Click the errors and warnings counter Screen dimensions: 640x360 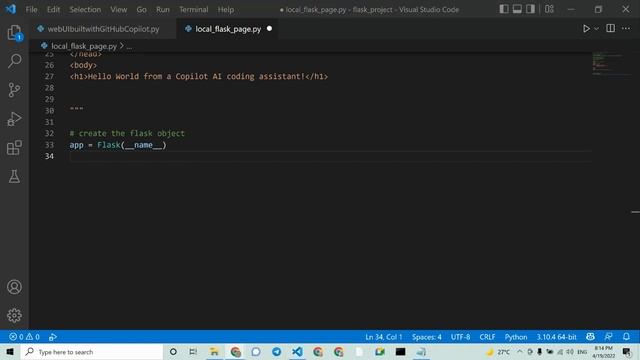click(x=24, y=337)
